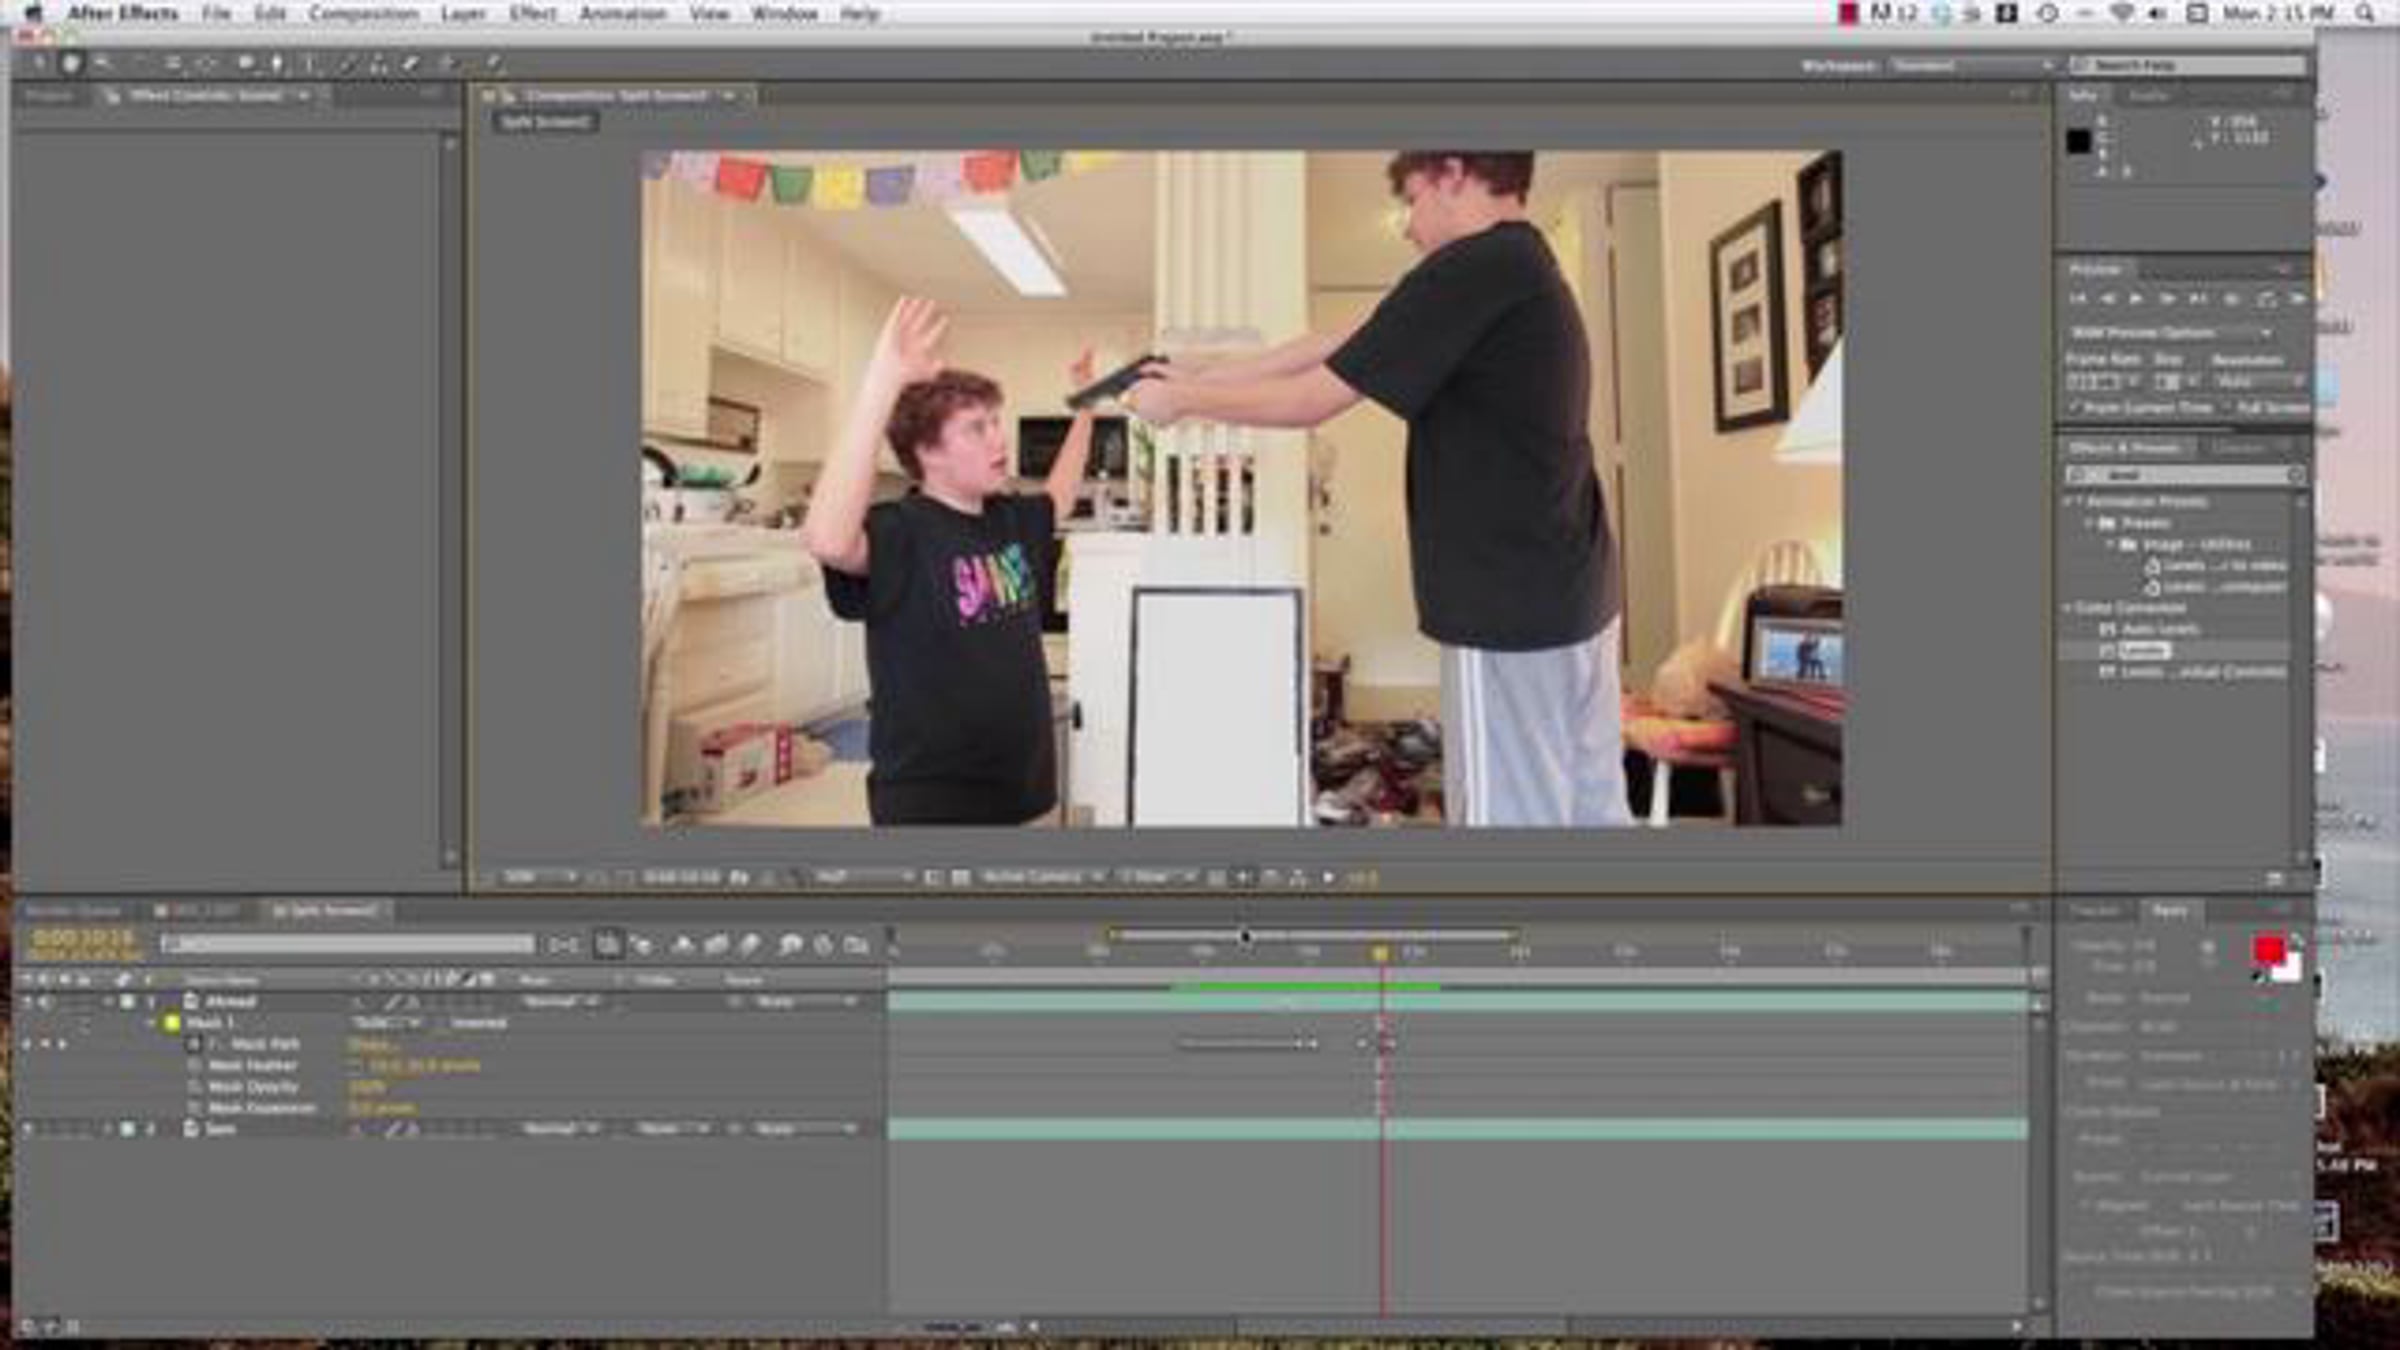Viewport: 2400px width, 1350px height.
Task: Select the Eraser tool
Action: pos(411,64)
